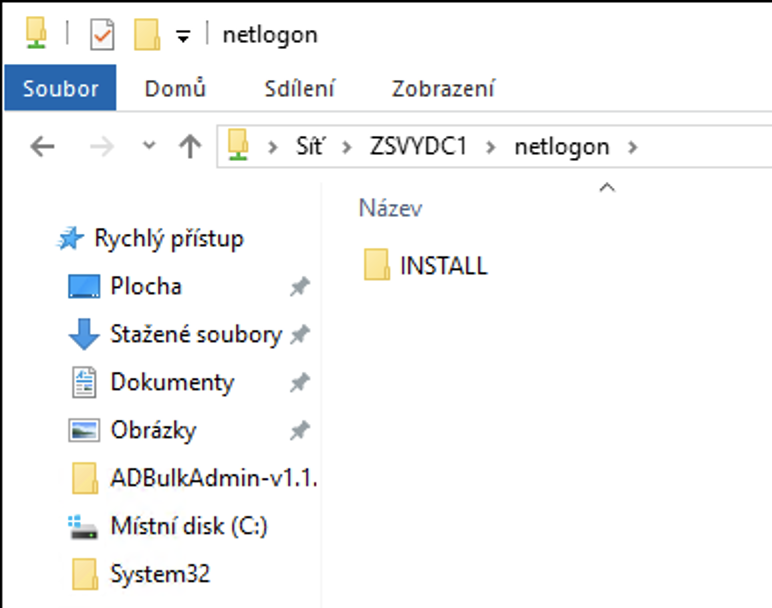Open Plocha desktop in sidebar
Viewport: 772px width, 608px height.
tap(146, 287)
